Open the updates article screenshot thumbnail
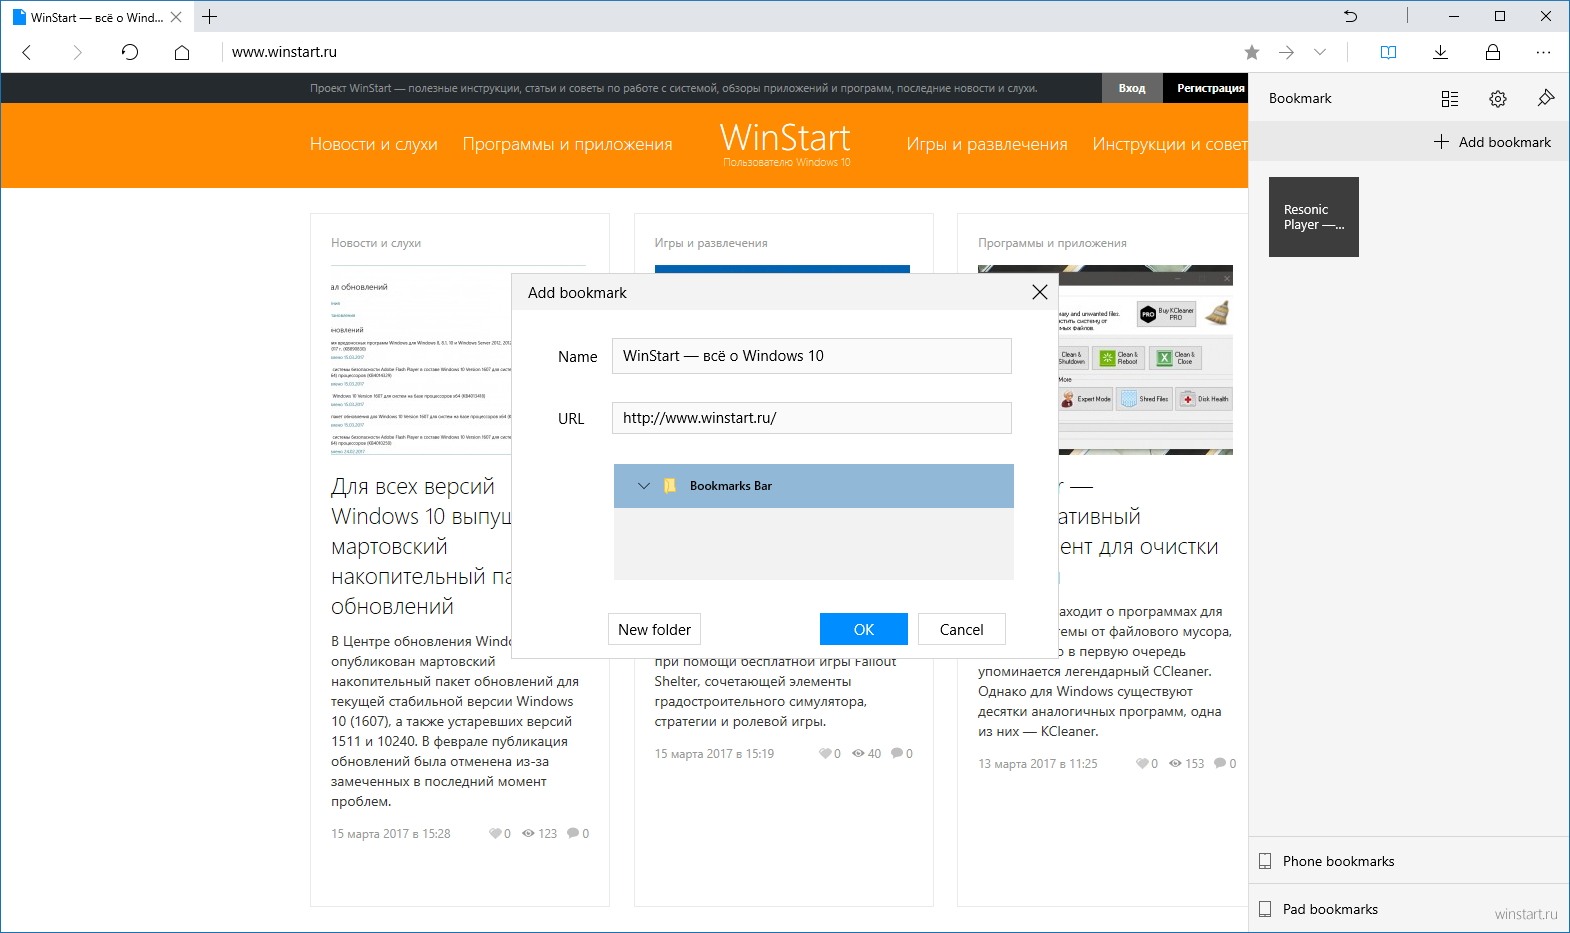Image resolution: width=1570 pixels, height=933 pixels. click(x=421, y=360)
